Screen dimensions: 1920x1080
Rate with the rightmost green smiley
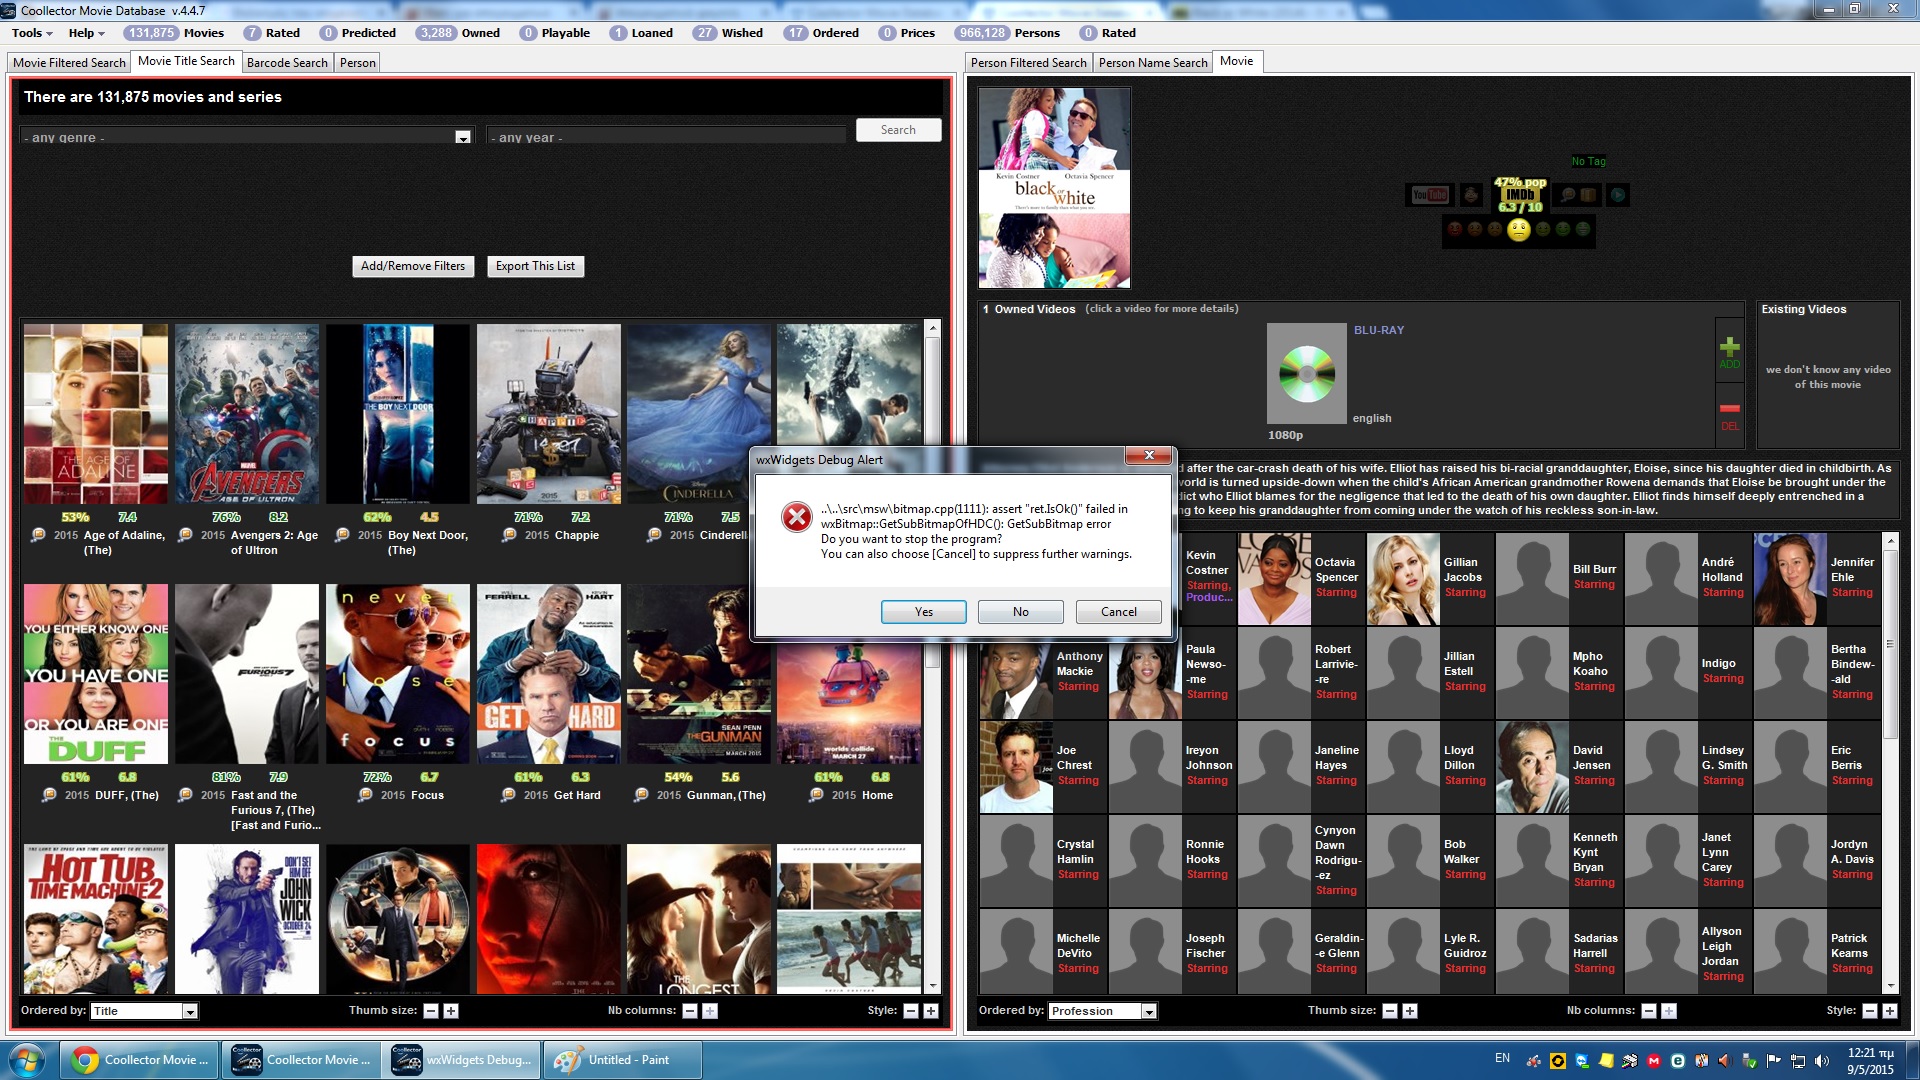[x=1583, y=229]
